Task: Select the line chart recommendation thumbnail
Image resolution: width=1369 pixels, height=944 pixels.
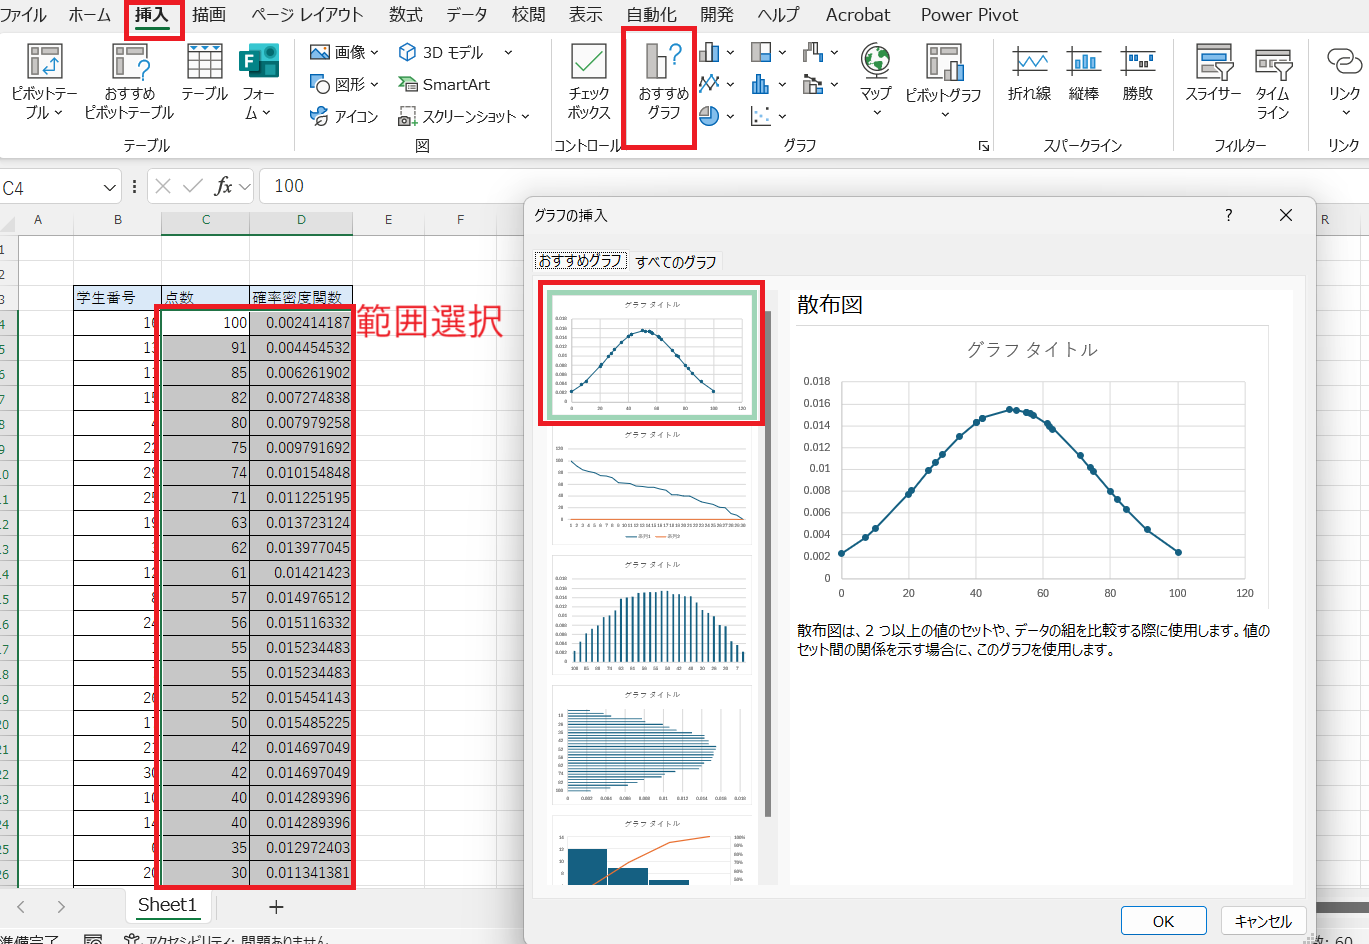Action: (x=651, y=482)
